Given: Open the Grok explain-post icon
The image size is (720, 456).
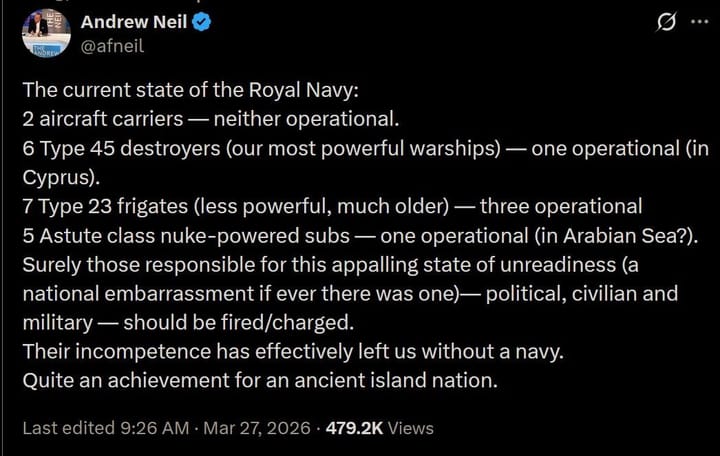Looking at the screenshot, I should [x=661, y=22].
